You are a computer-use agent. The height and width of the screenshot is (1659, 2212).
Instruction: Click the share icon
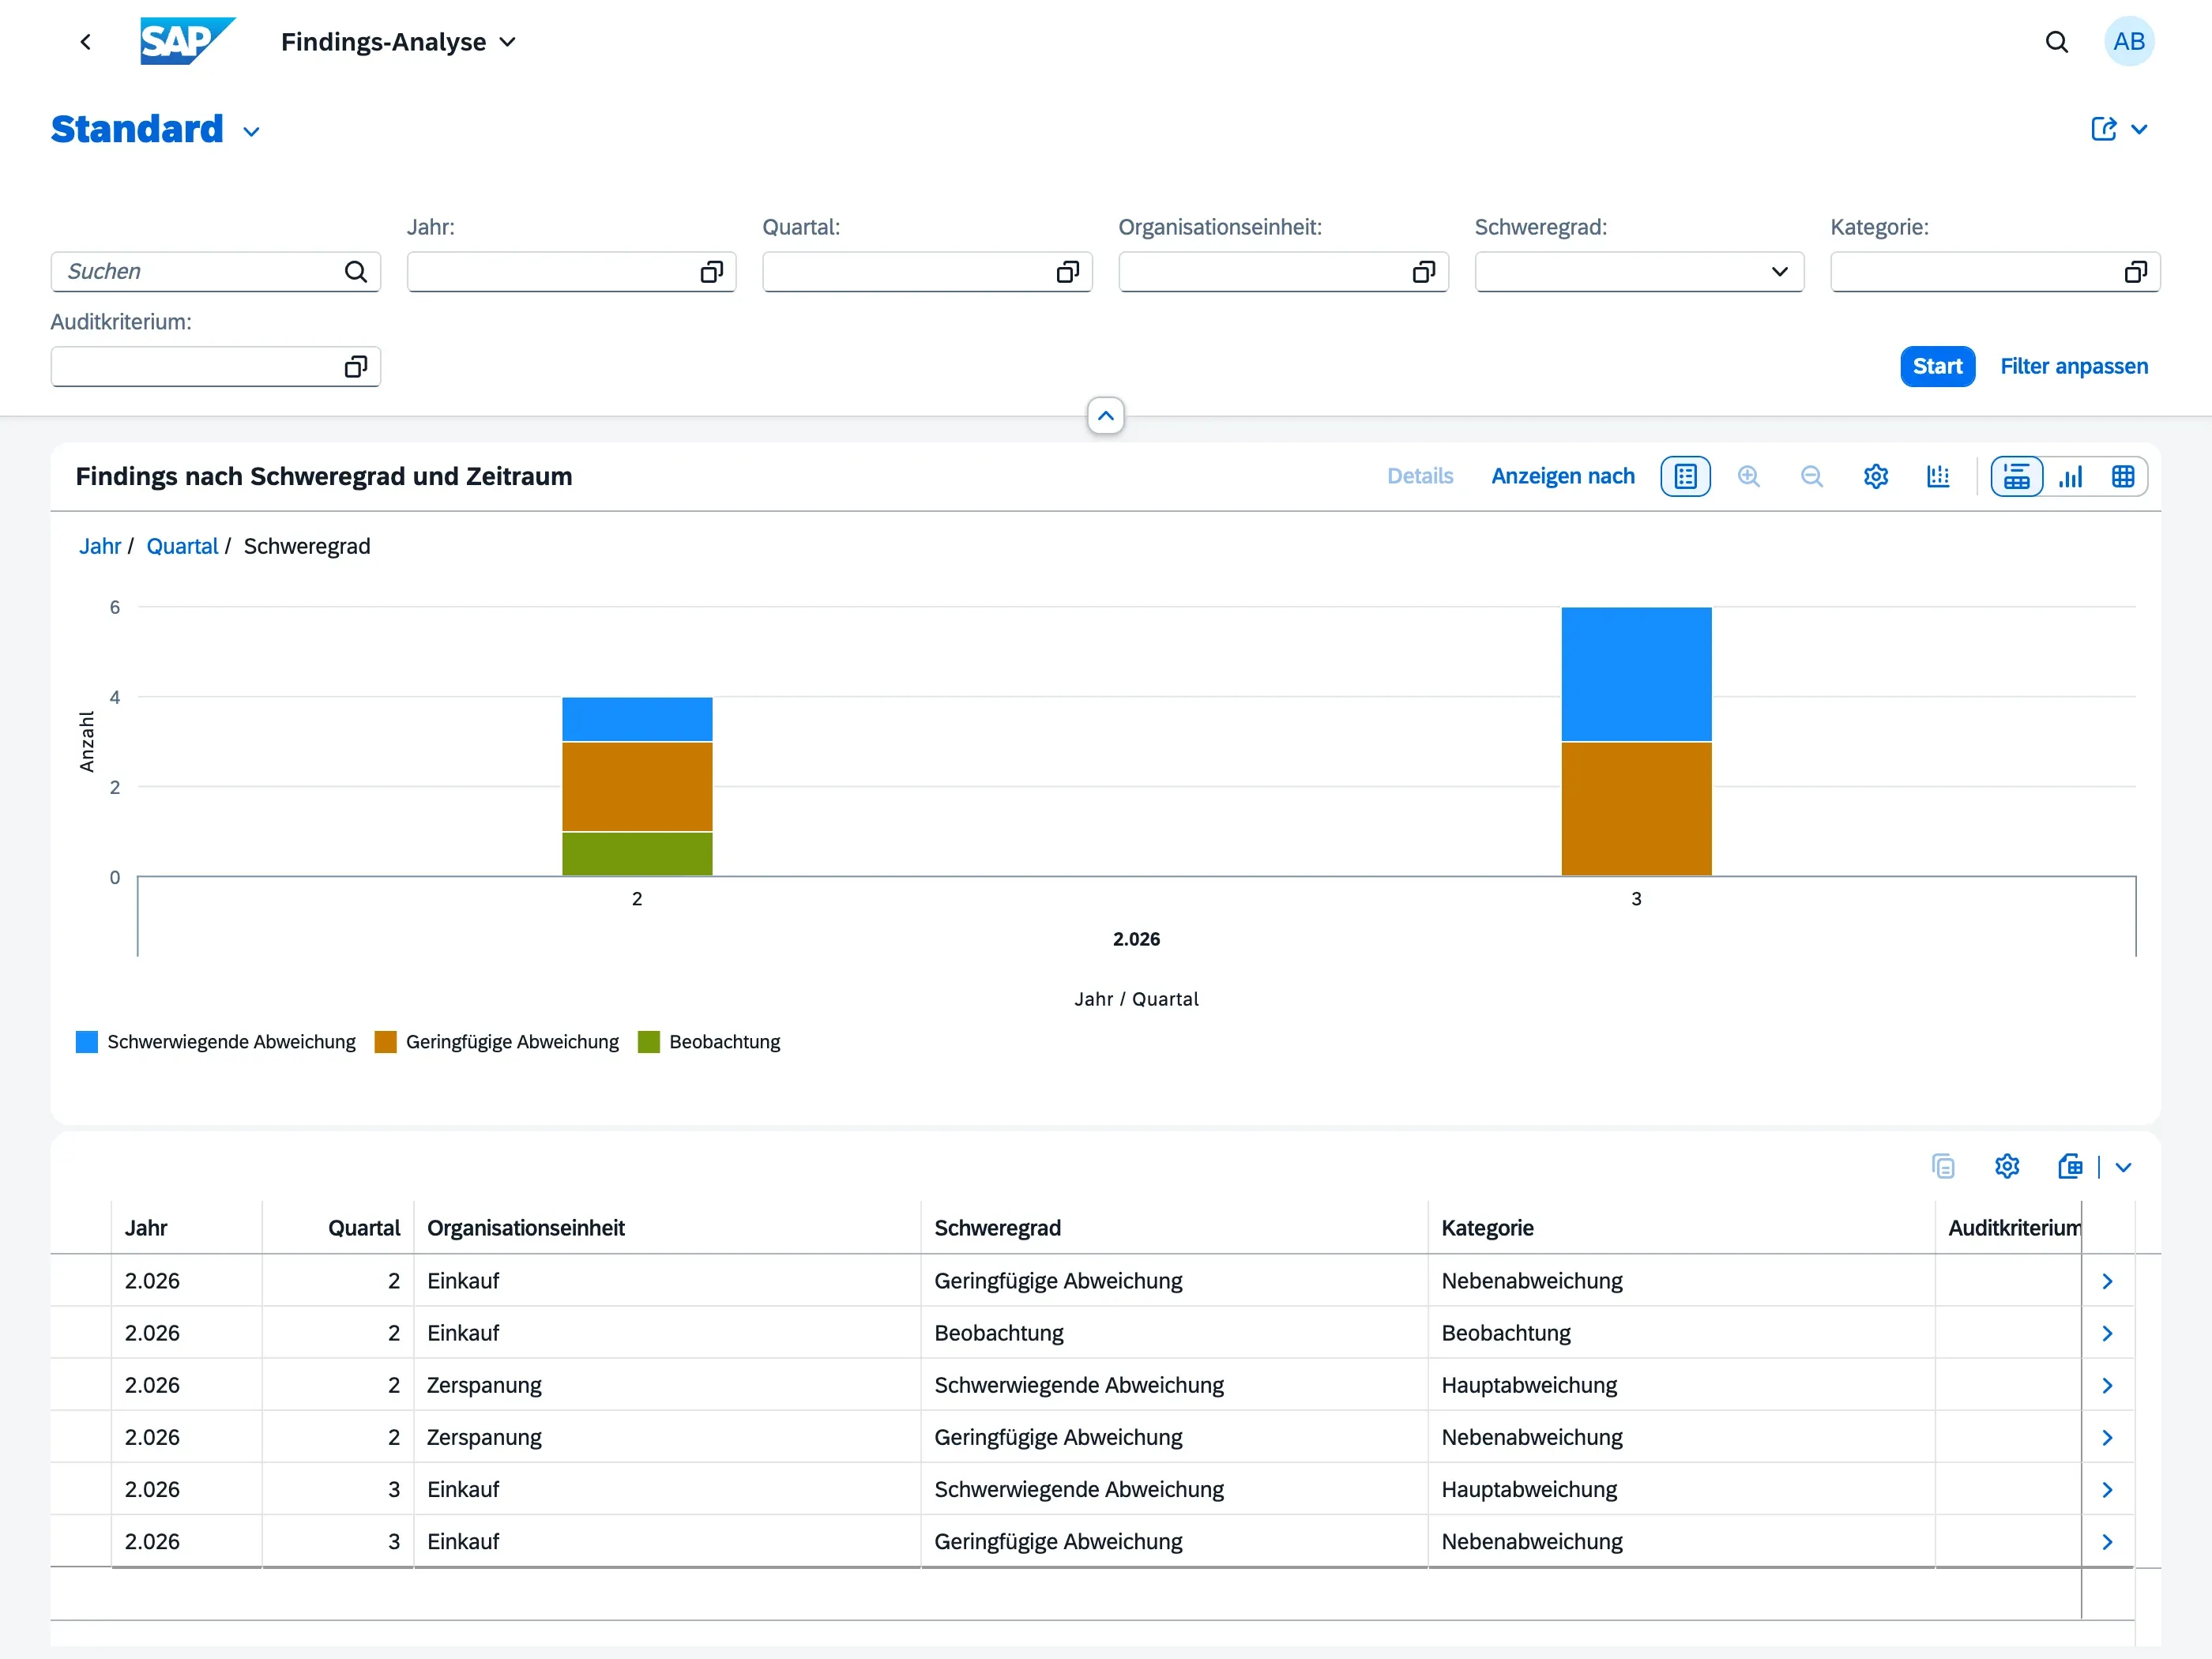point(2103,129)
